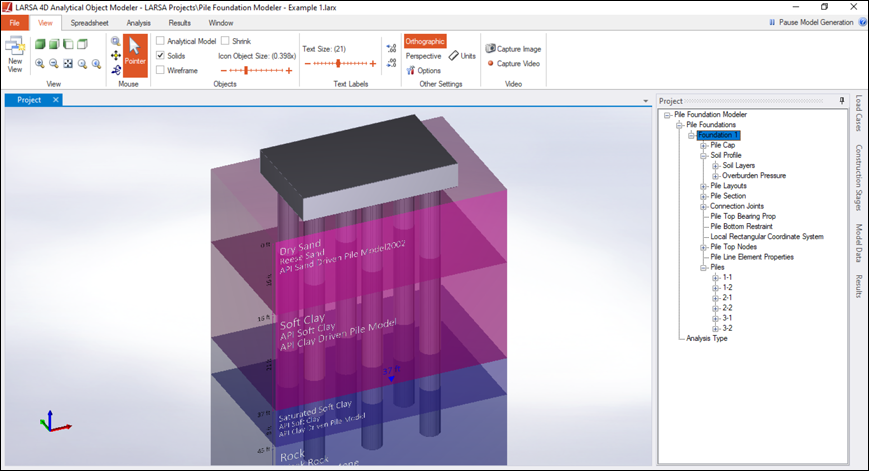
Task: Select Pile Bottom Restraint tree item
Action: [x=741, y=227]
